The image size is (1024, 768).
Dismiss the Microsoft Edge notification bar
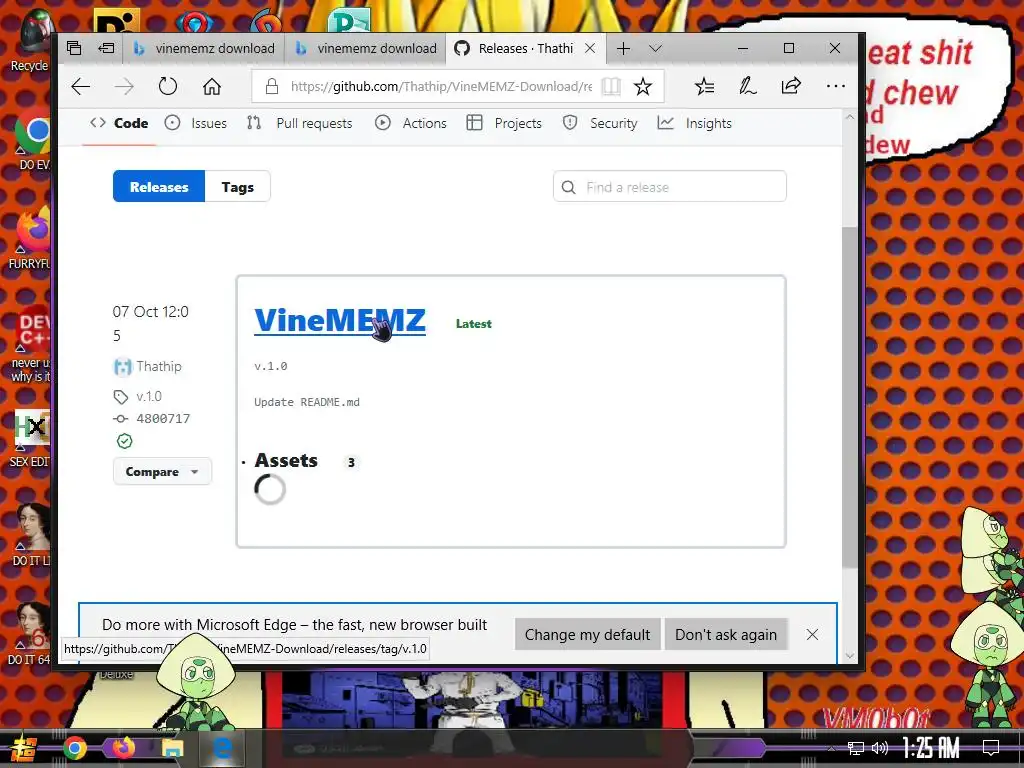812,635
